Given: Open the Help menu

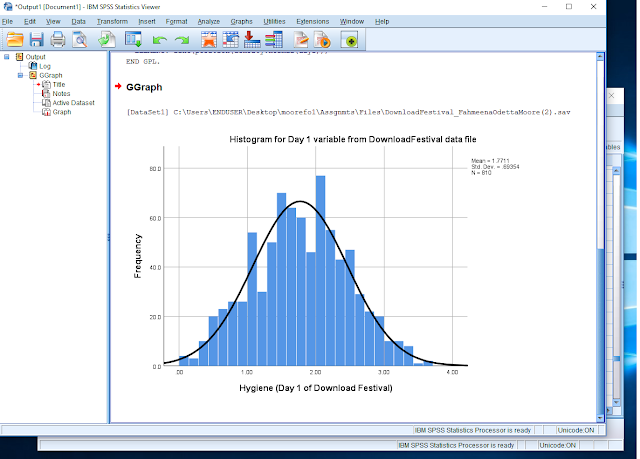Looking at the screenshot, I should coord(382,22).
